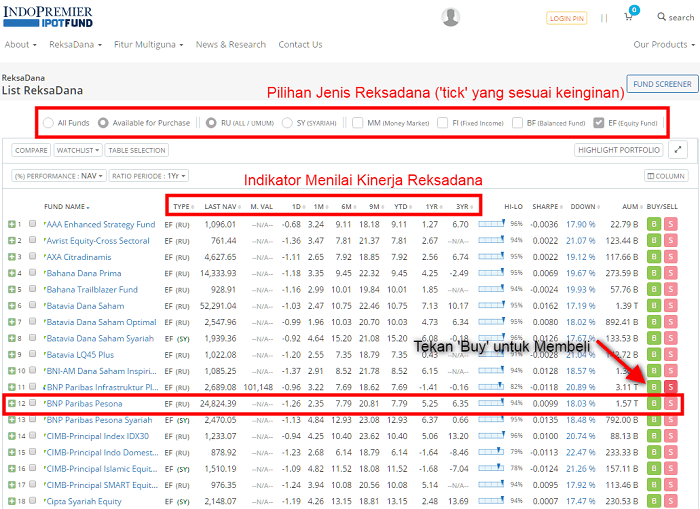Open the shopping cart icon
This screenshot has width=700, height=509.
coord(628,17)
